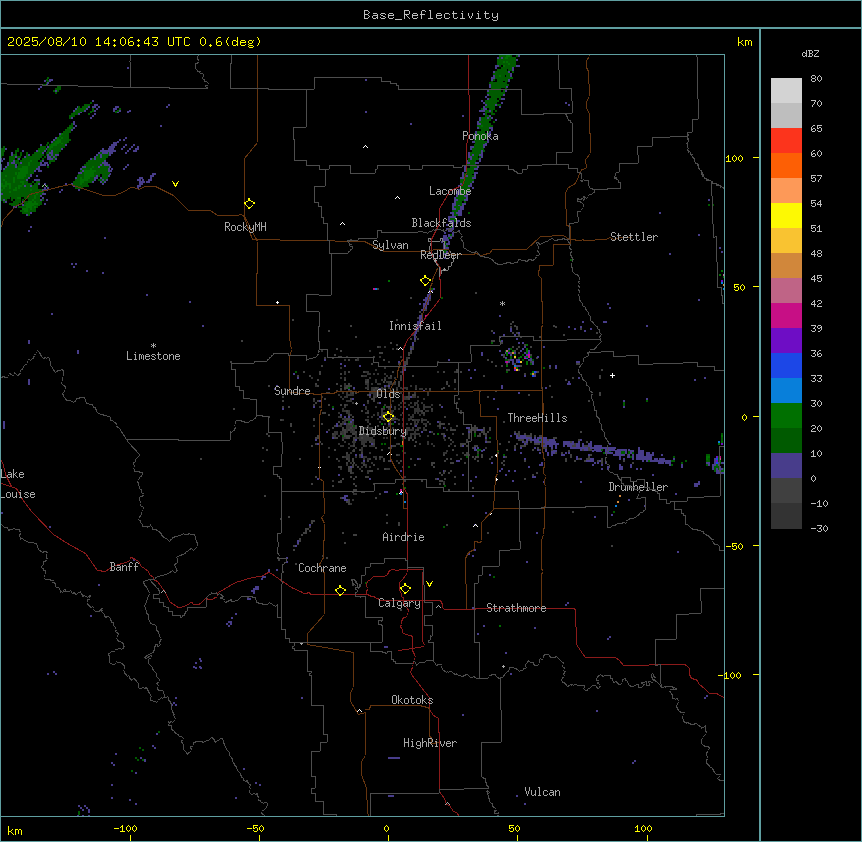Click the Limestone label

pos(153,356)
